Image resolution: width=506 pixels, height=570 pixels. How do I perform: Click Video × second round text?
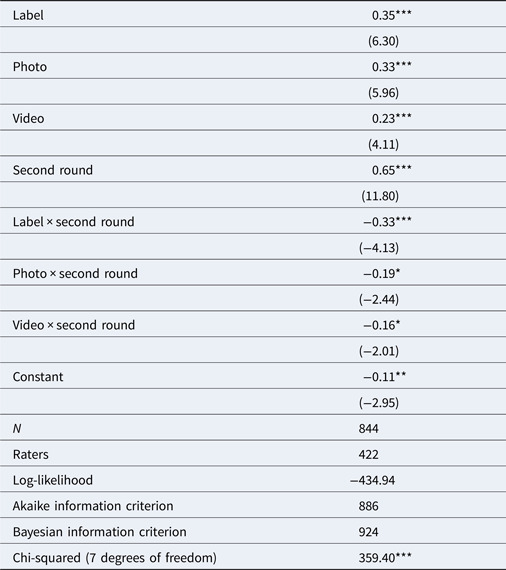pyautogui.click(x=74, y=325)
